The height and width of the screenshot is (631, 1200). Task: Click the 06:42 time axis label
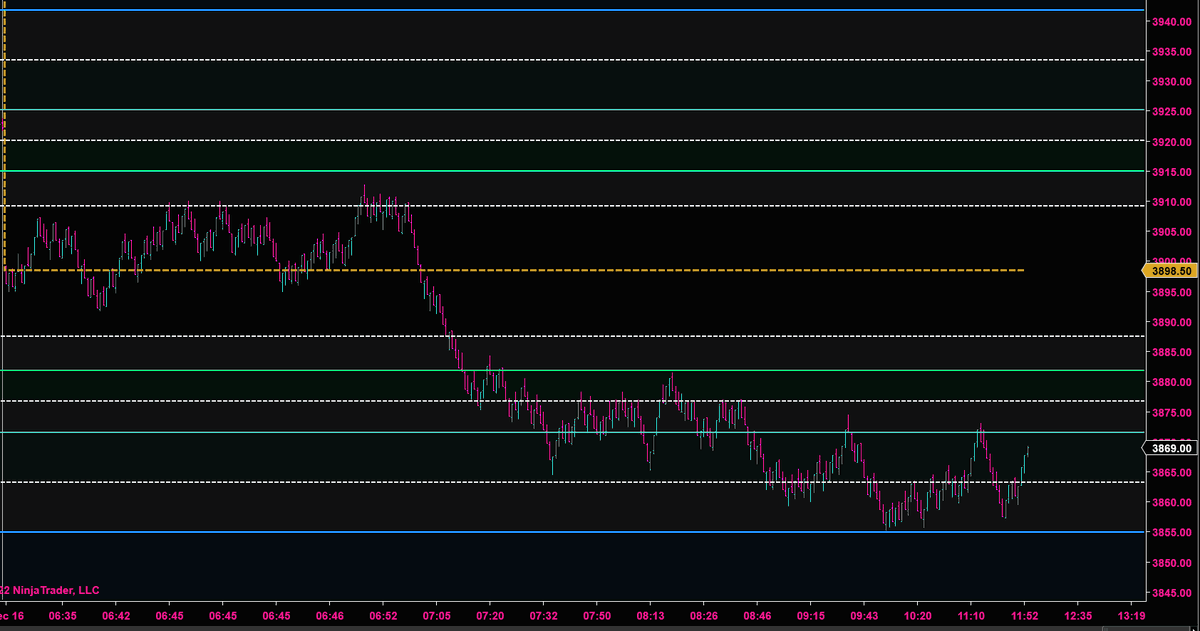(116, 616)
